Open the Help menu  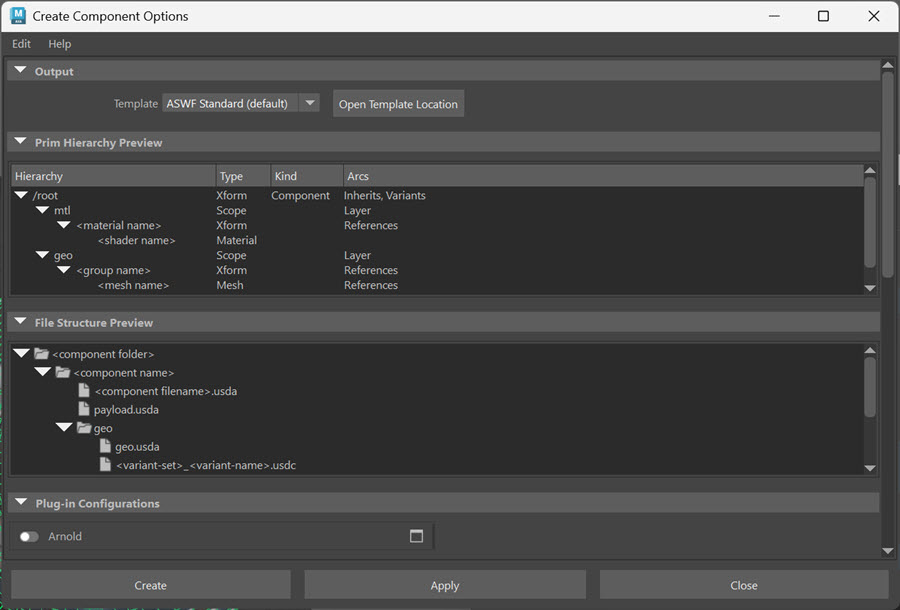click(59, 43)
